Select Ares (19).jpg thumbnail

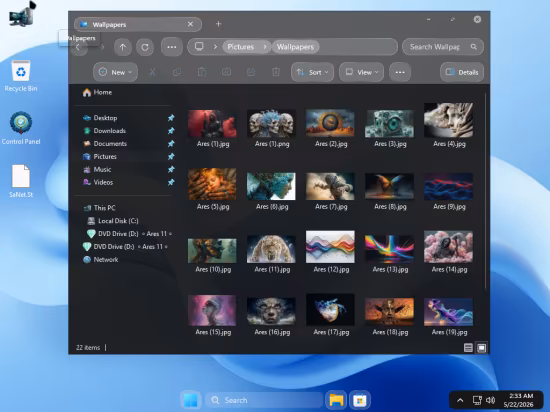pos(449,316)
